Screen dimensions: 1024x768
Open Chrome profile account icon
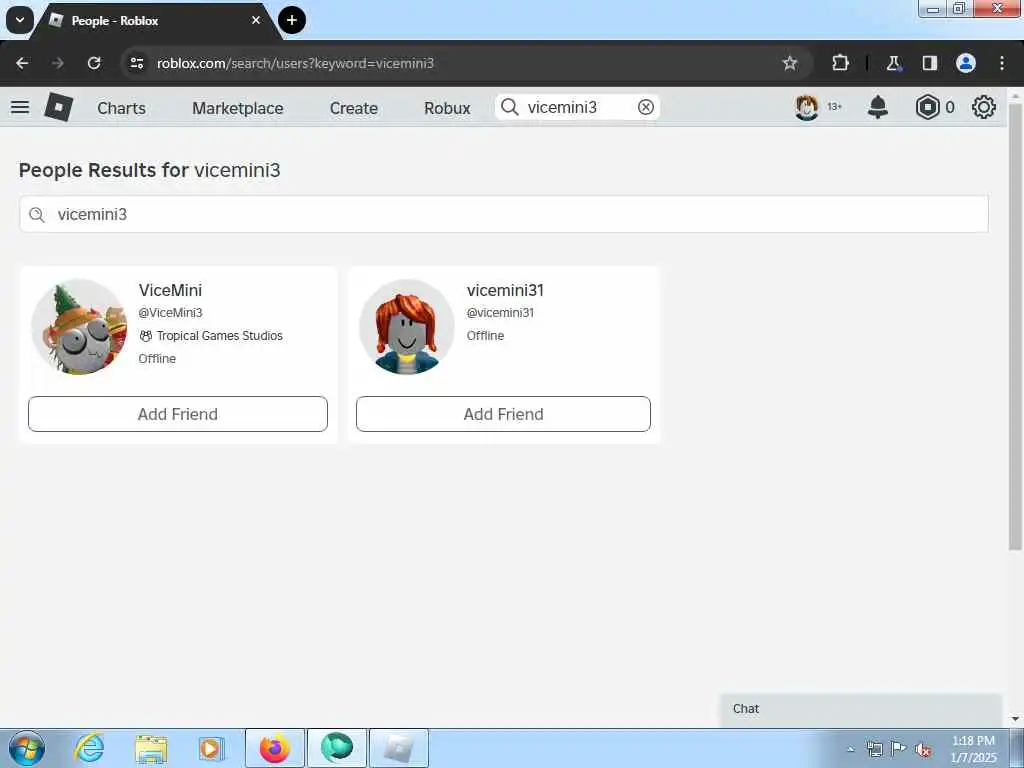[x=966, y=63]
